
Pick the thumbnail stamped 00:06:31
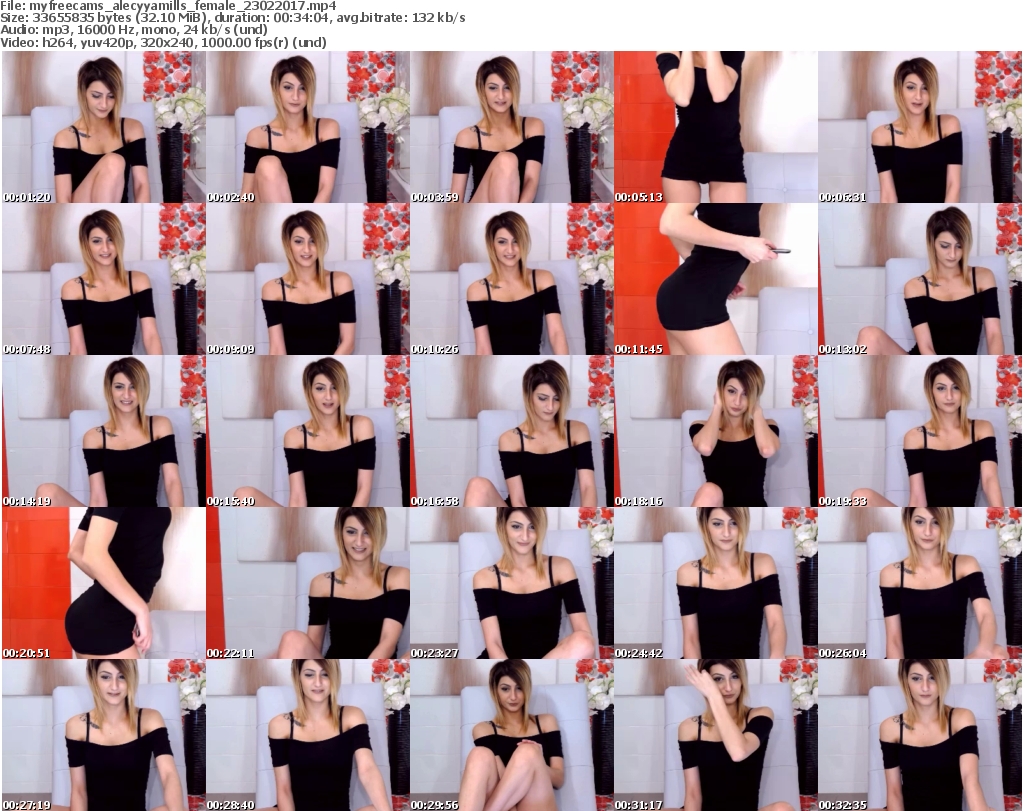pyautogui.click(x=920, y=127)
